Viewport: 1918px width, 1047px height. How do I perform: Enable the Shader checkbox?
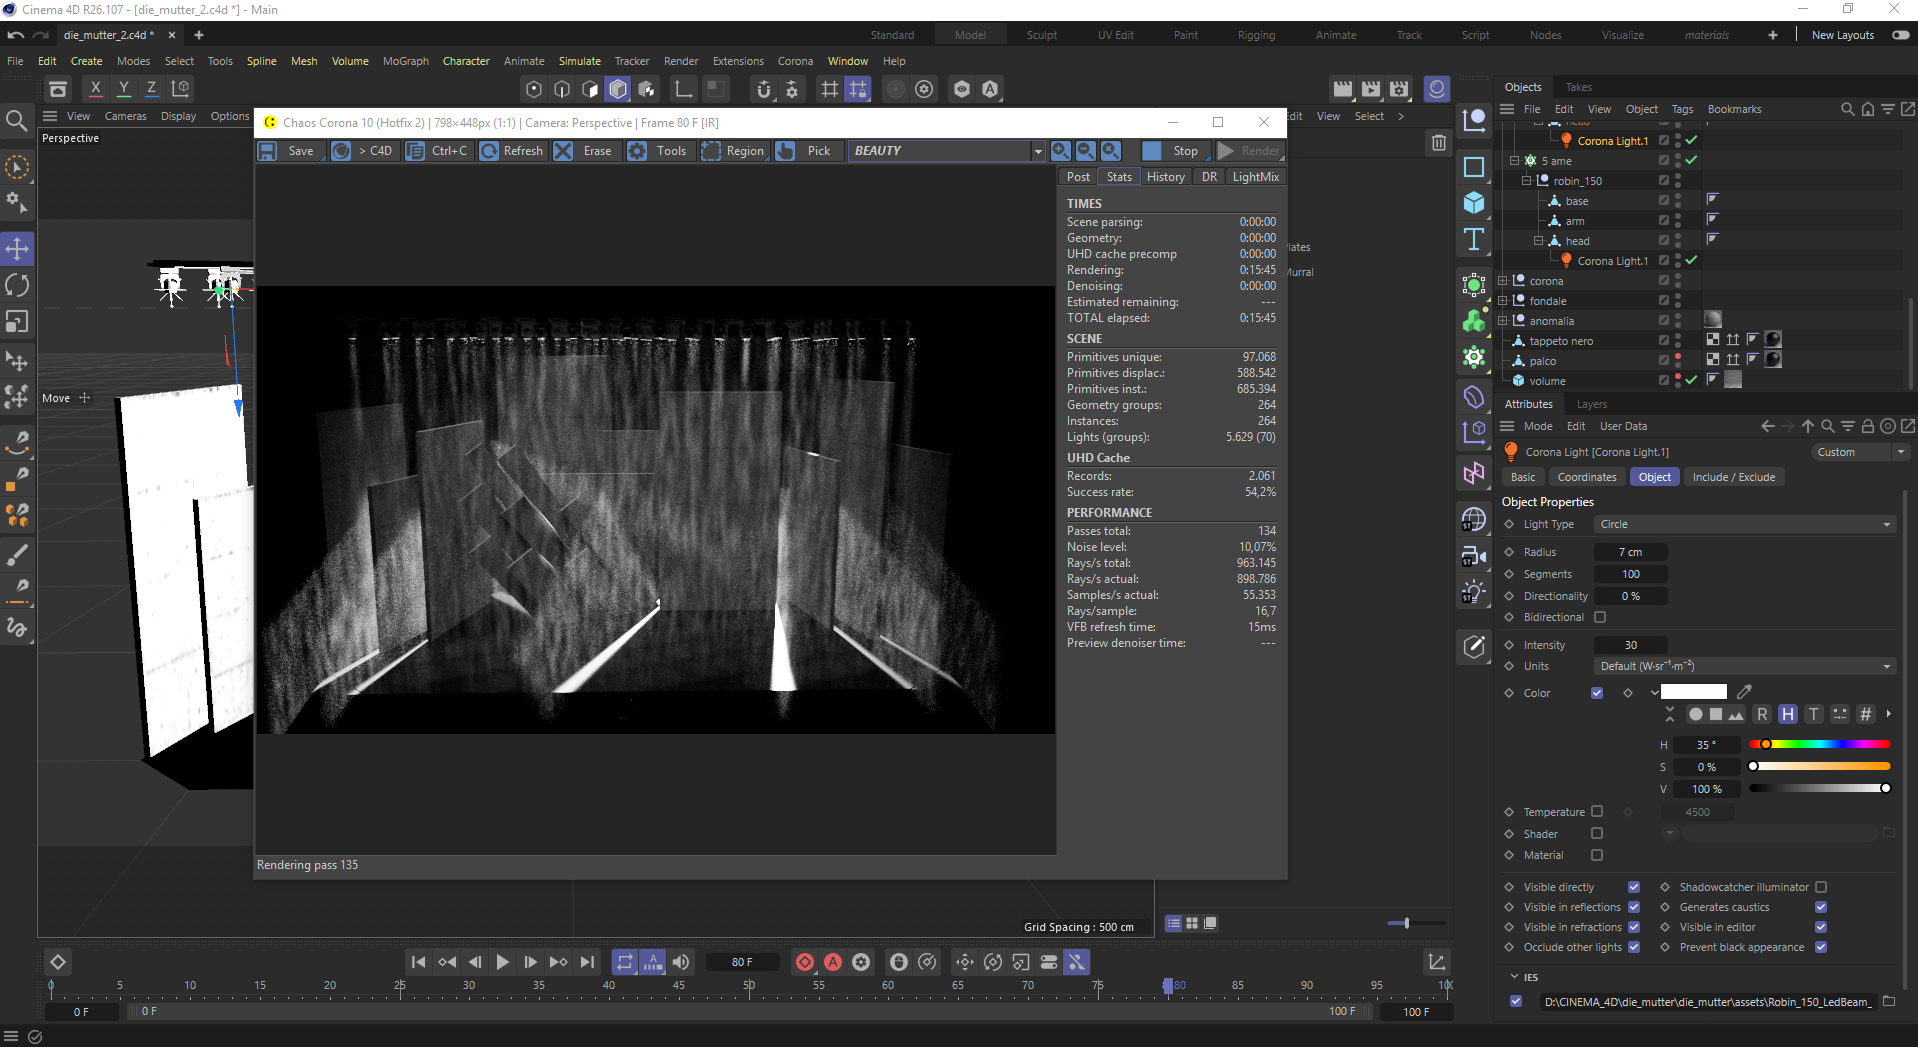click(1597, 834)
